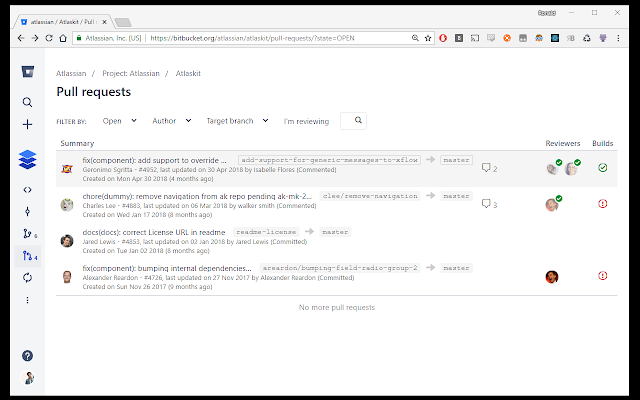Screen dimensions: 640x400
Task: Click the browser address bar URL
Action: [252, 38]
